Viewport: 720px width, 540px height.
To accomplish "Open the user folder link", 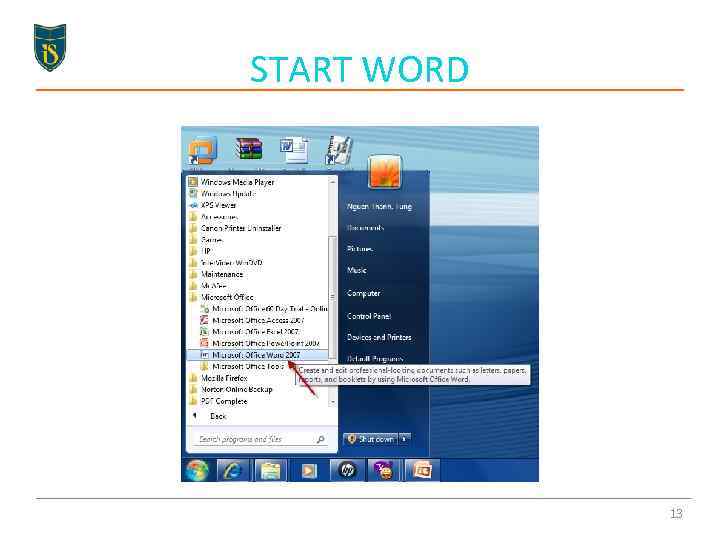I will click(x=380, y=207).
